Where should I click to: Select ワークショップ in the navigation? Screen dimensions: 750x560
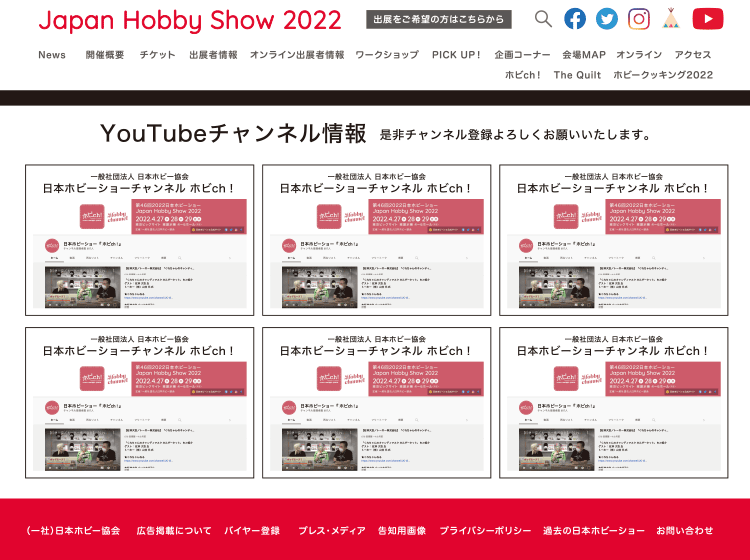(x=387, y=55)
